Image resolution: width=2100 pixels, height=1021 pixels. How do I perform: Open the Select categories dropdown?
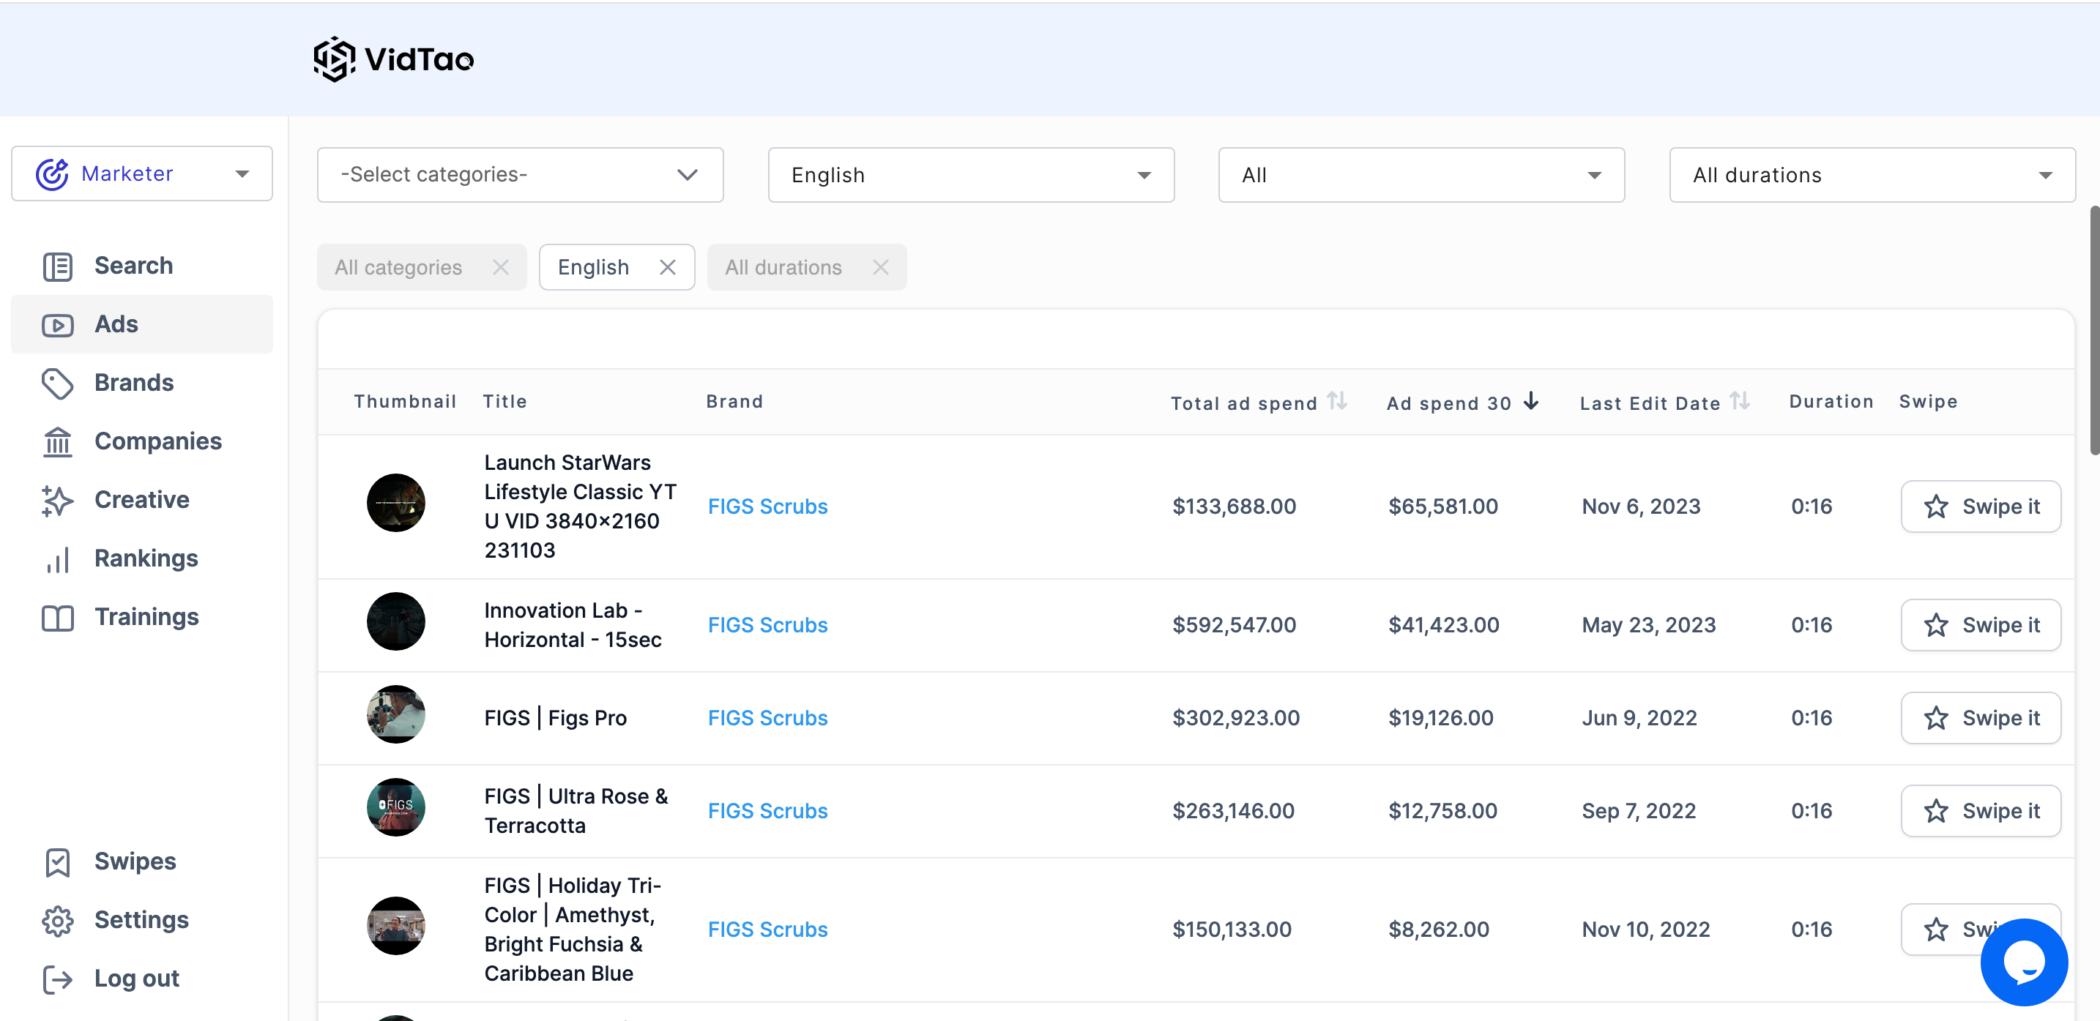tap(520, 175)
